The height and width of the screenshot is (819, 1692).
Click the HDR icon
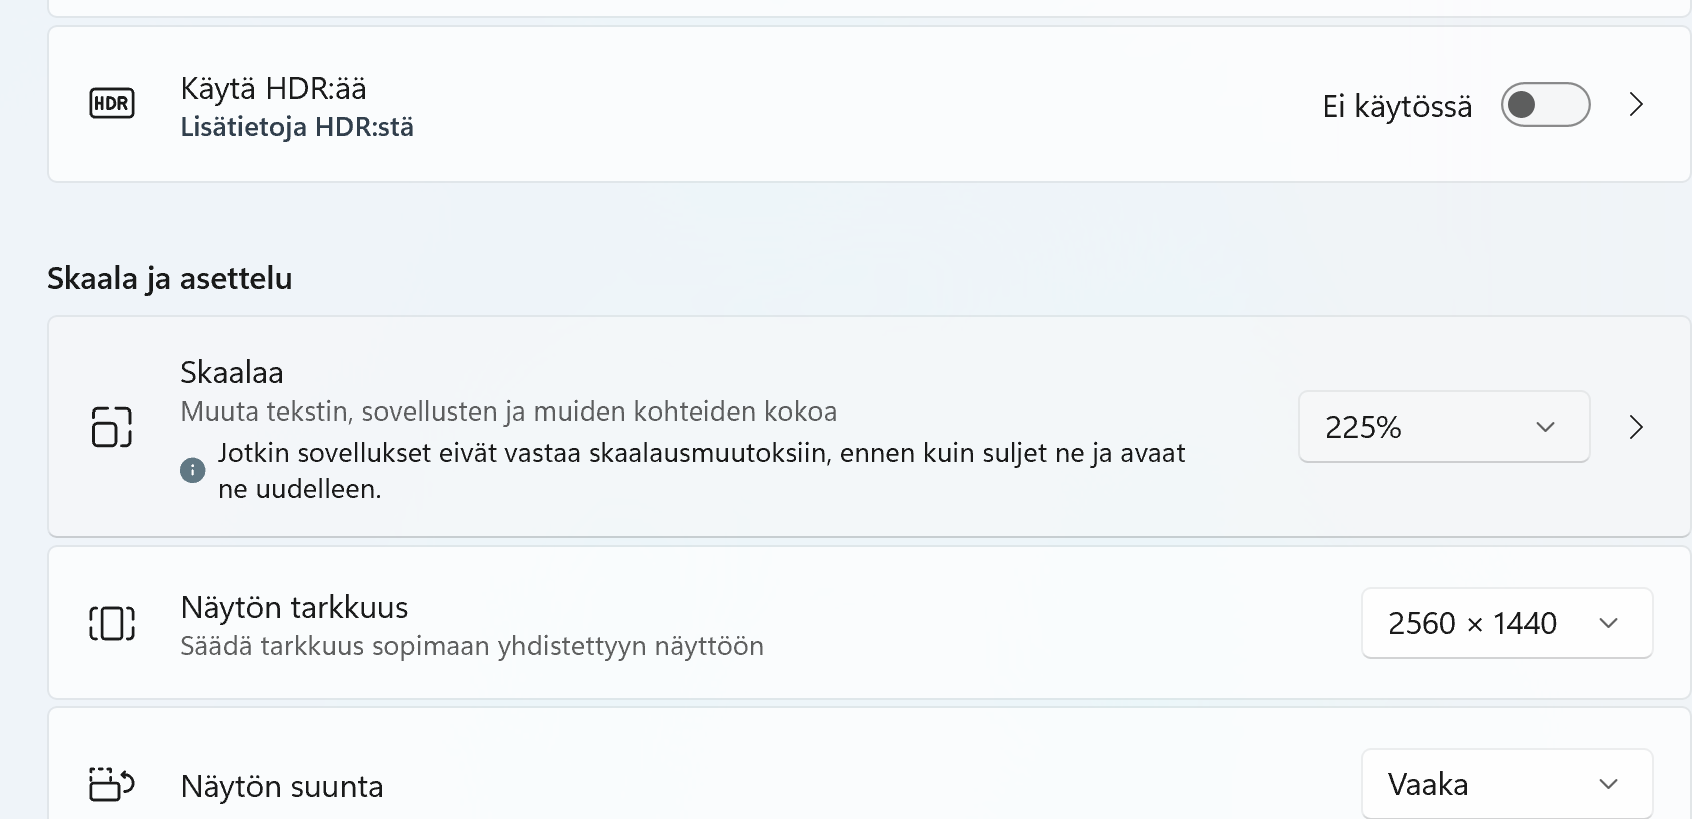[x=111, y=103]
